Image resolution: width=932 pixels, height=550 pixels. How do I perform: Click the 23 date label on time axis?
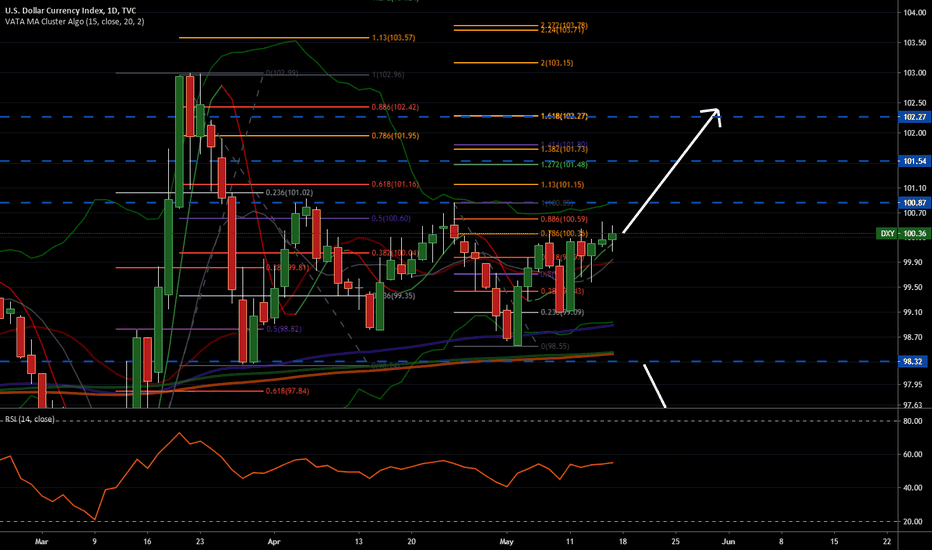click(x=200, y=542)
